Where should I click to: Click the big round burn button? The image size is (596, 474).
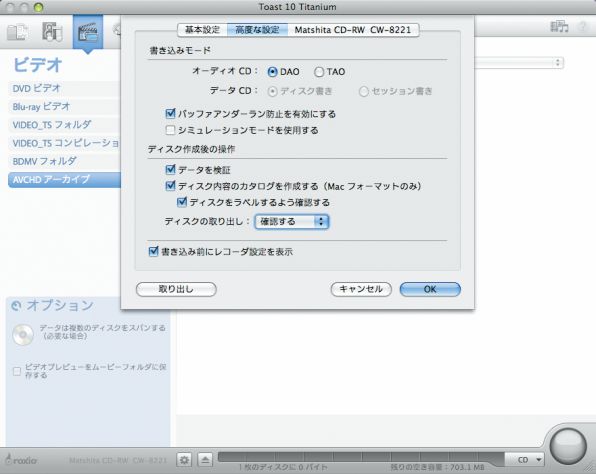click(568, 446)
